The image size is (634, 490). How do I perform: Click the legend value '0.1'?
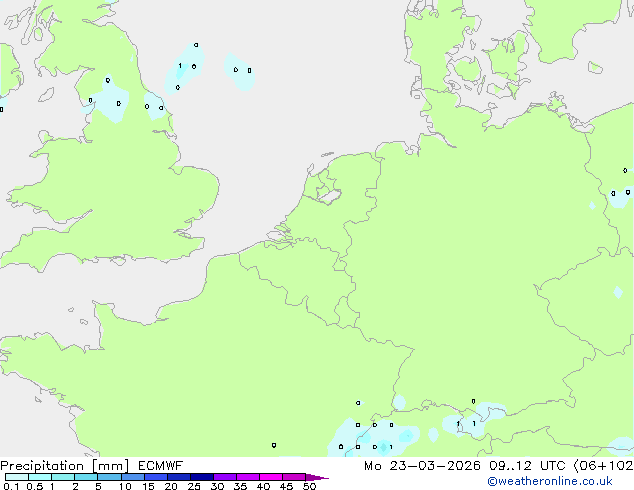click(x=11, y=486)
